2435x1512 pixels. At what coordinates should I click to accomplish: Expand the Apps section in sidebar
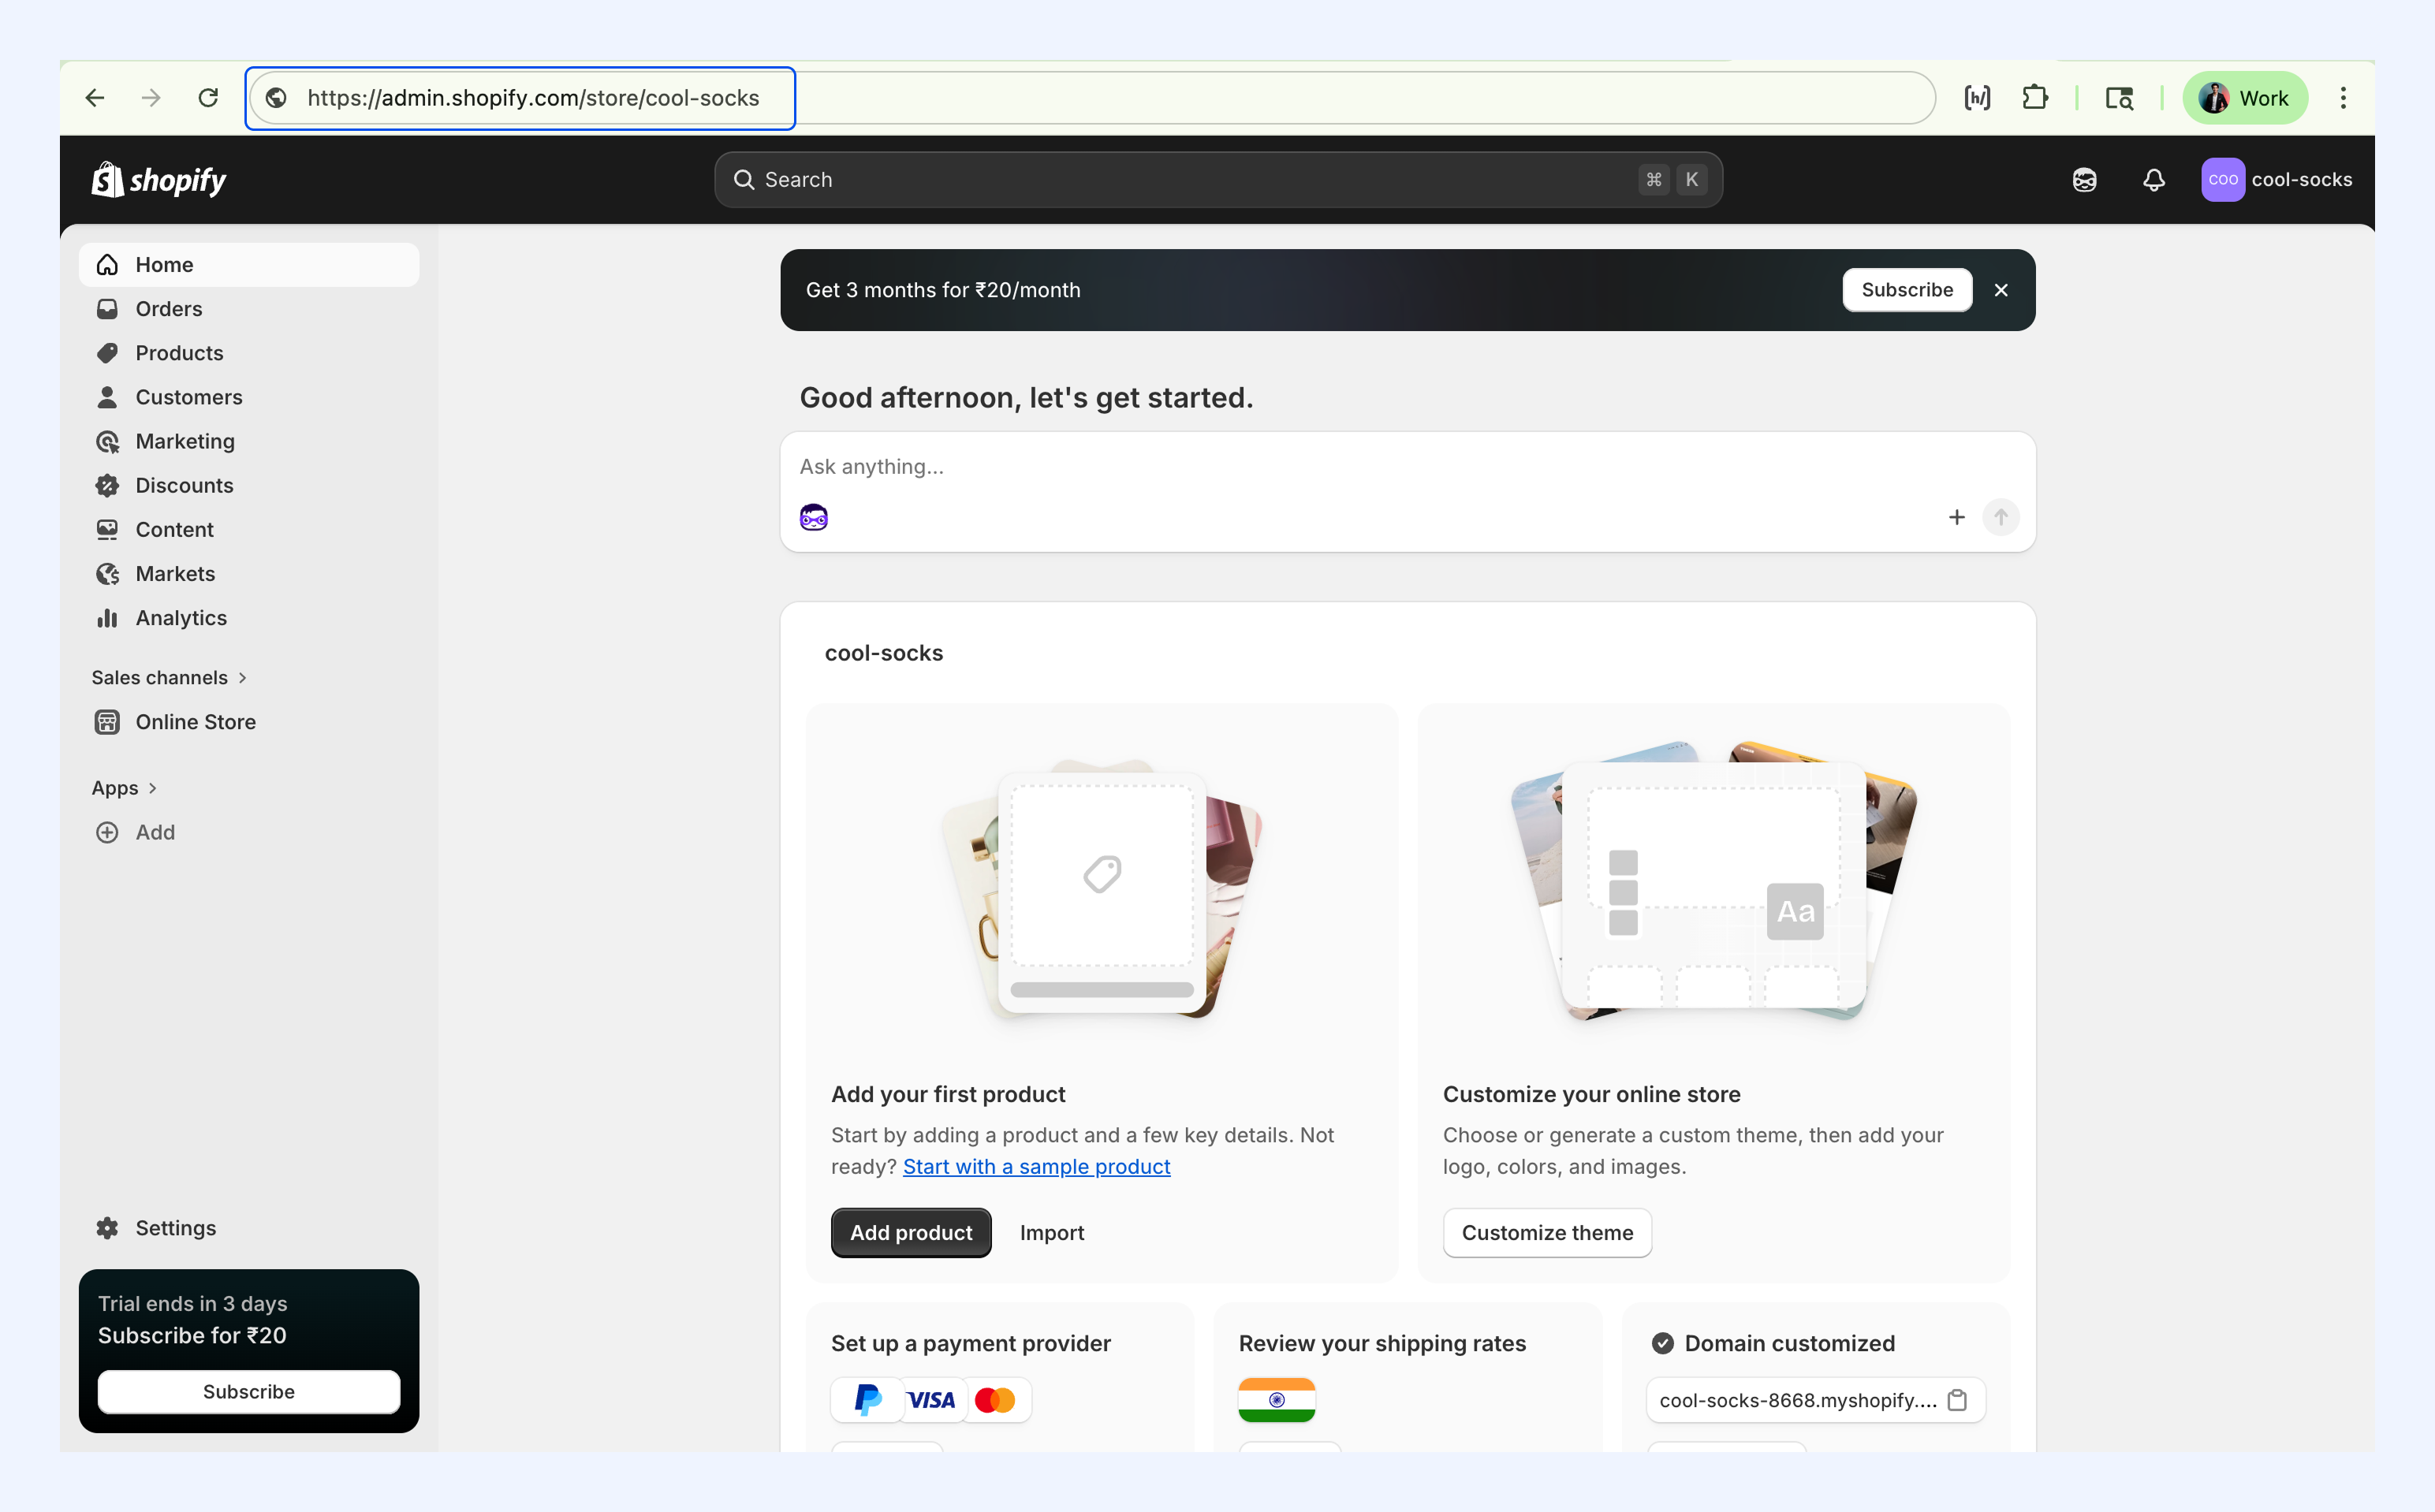coord(125,788)
